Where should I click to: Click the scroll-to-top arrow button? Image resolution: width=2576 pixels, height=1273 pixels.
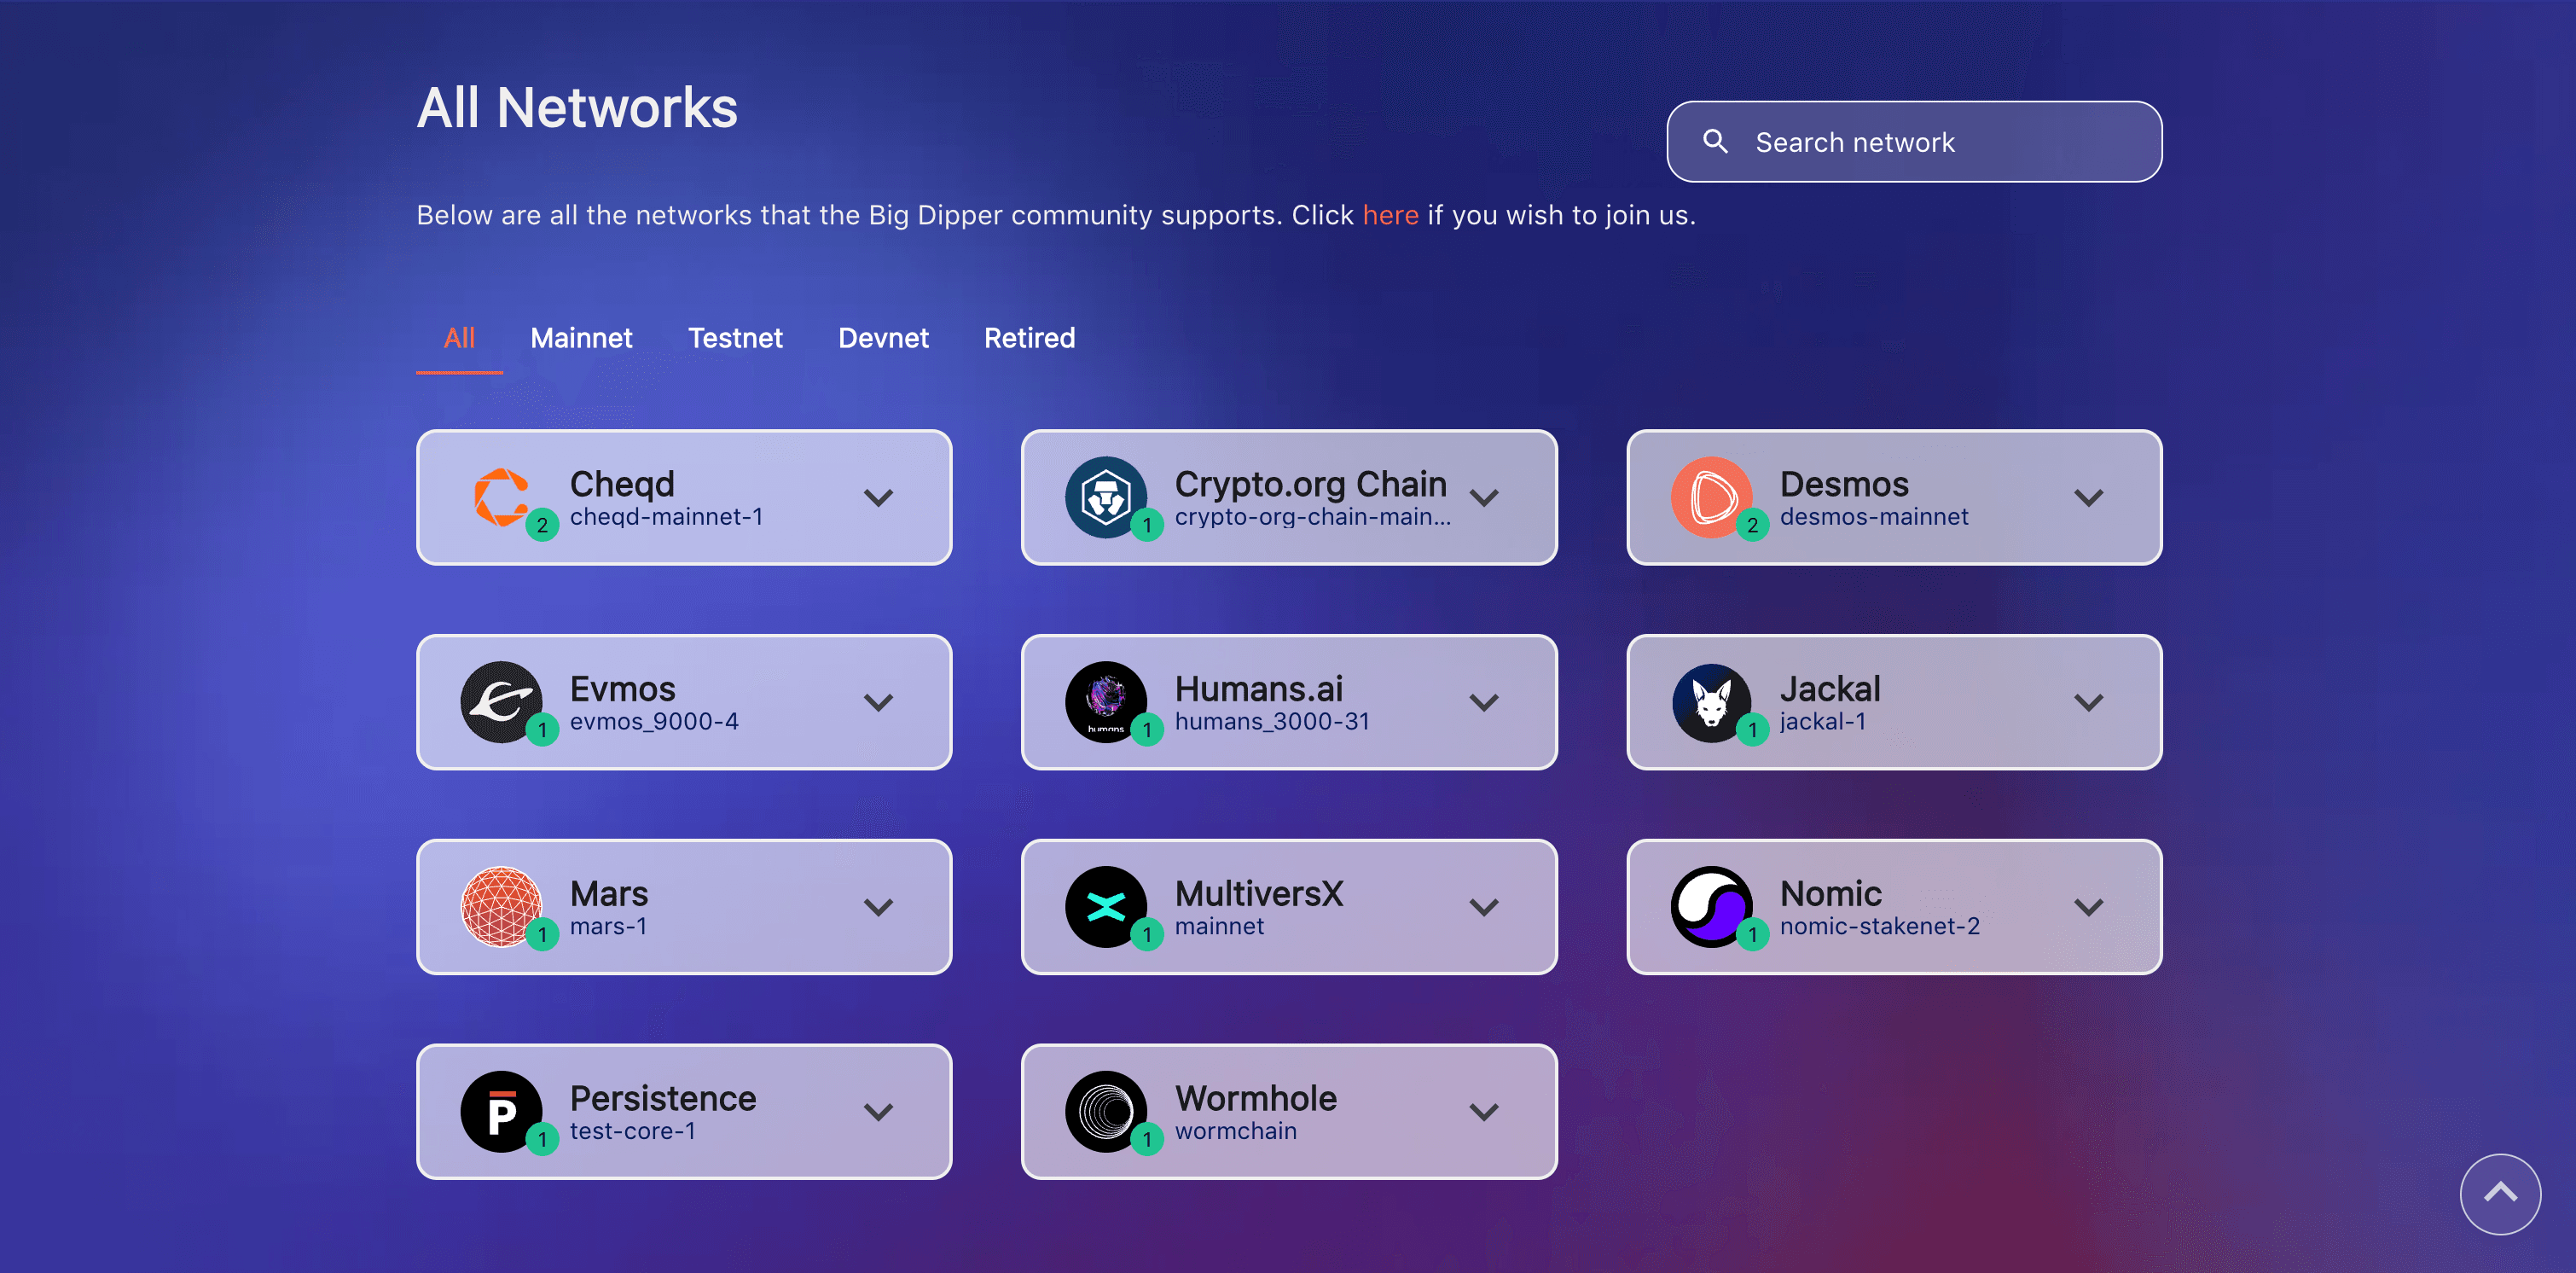pyautogui.click(x=2500, y=1194)
